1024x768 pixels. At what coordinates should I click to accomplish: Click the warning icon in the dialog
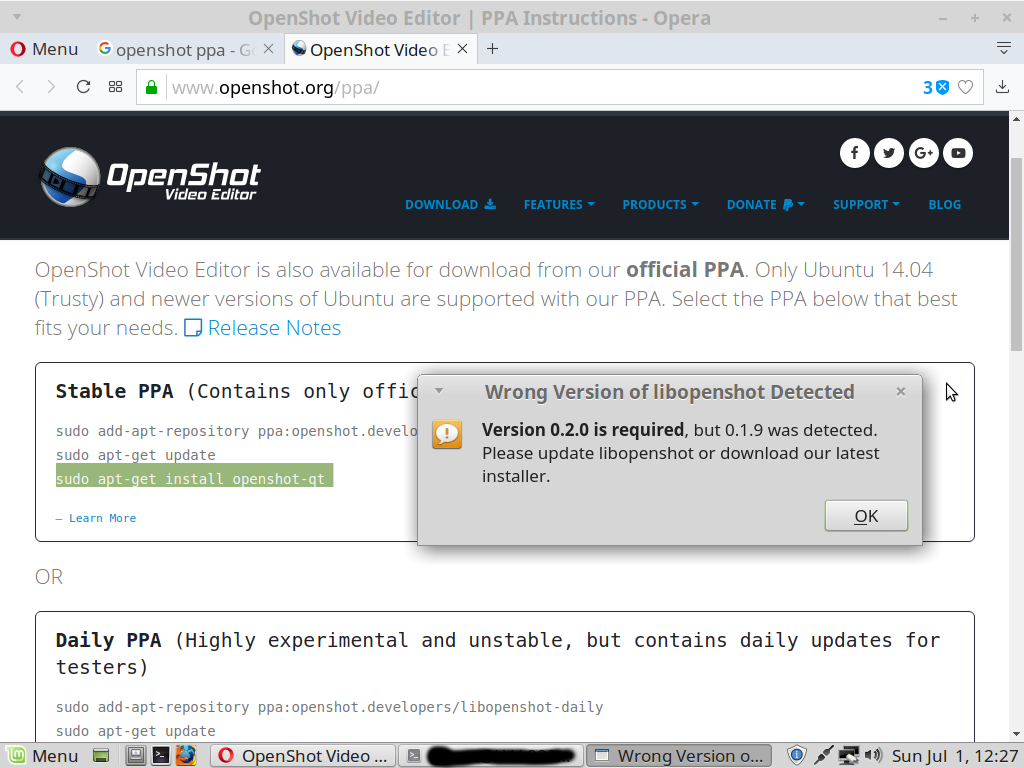pyautogui.click(x=447, y=434)
